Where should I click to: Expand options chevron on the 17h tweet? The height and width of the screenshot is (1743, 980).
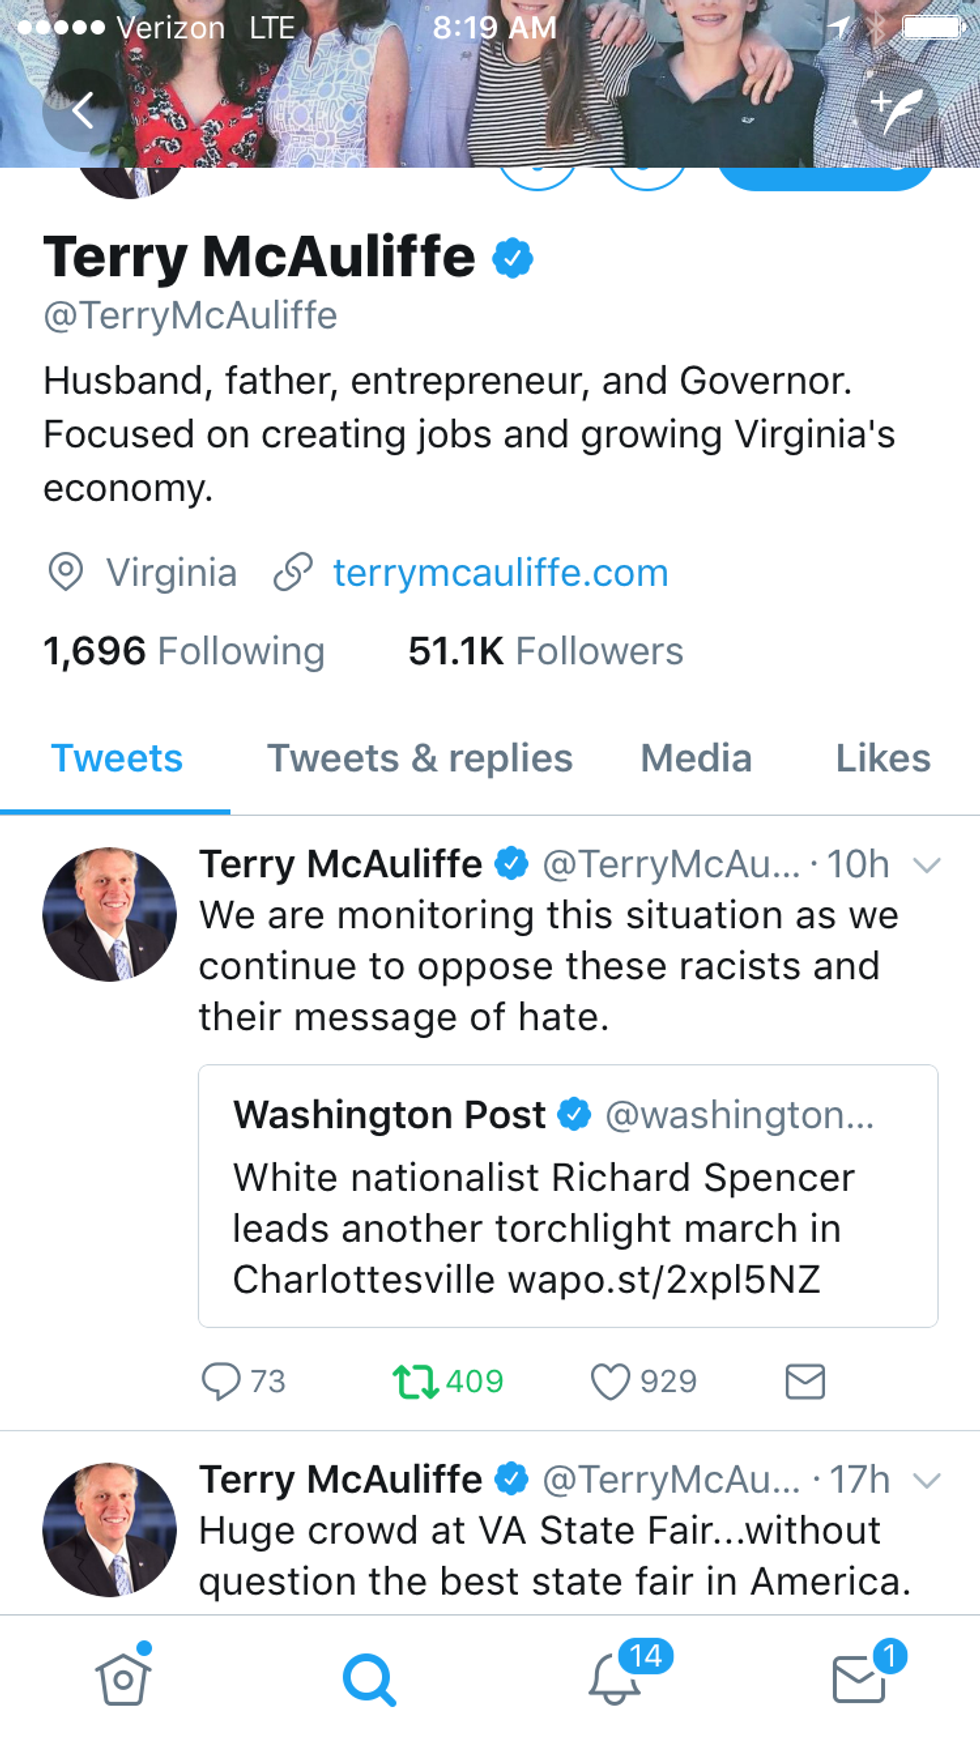point(927,1480)
